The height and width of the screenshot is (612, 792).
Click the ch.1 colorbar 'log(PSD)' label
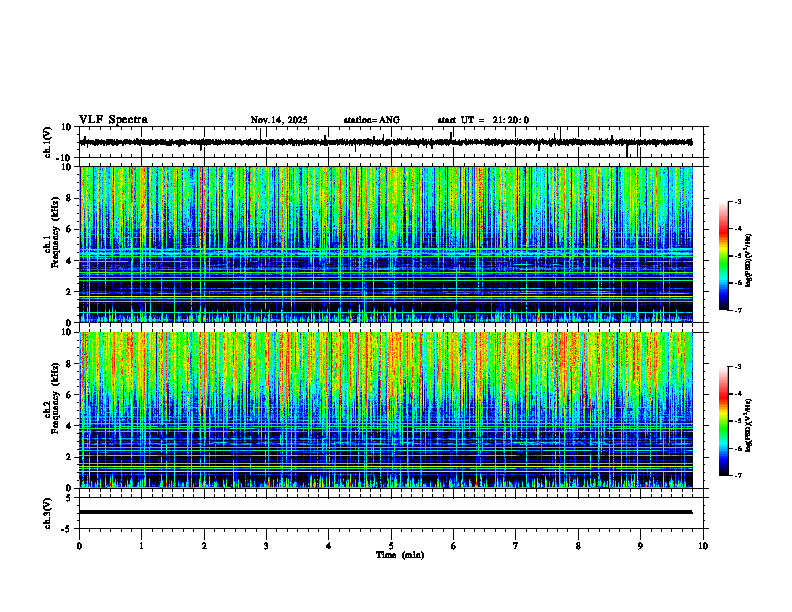749,261
